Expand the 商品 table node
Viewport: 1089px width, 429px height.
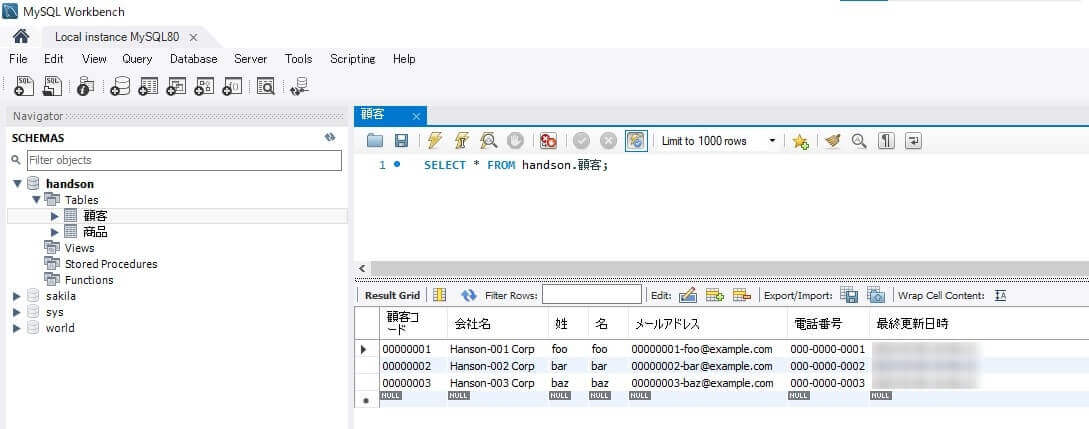pos(55,232)
